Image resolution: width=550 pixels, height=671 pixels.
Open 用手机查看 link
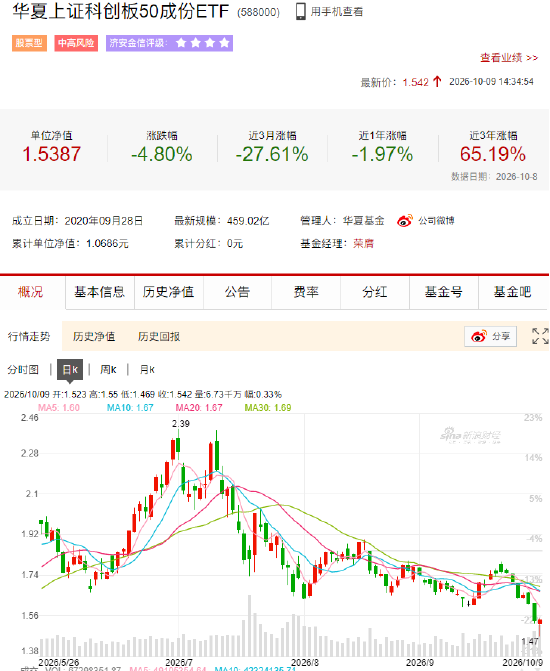[x=337, y=12]
